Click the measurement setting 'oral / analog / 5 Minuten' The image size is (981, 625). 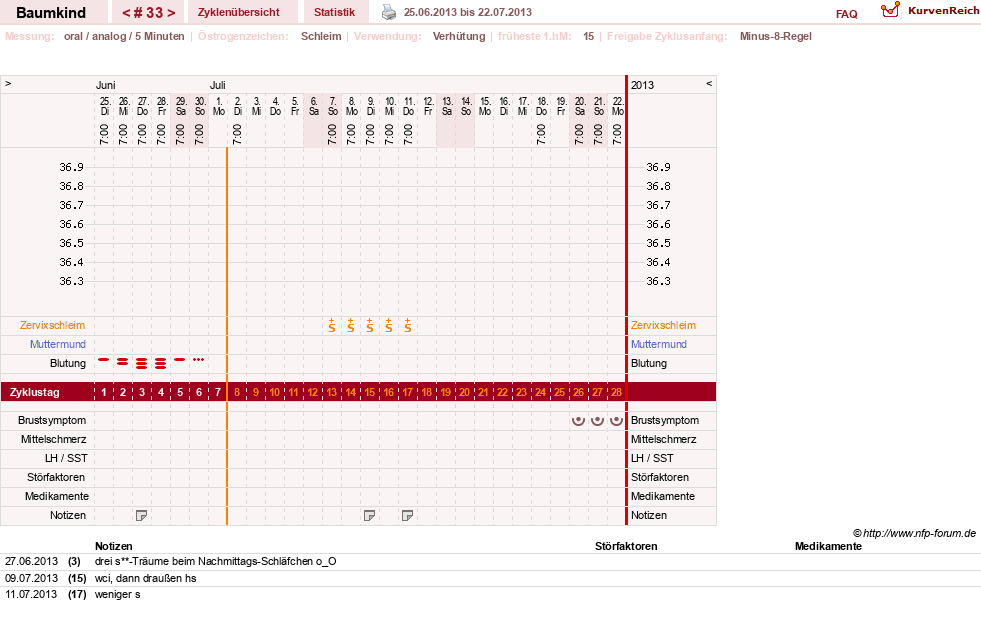point(124,36)
